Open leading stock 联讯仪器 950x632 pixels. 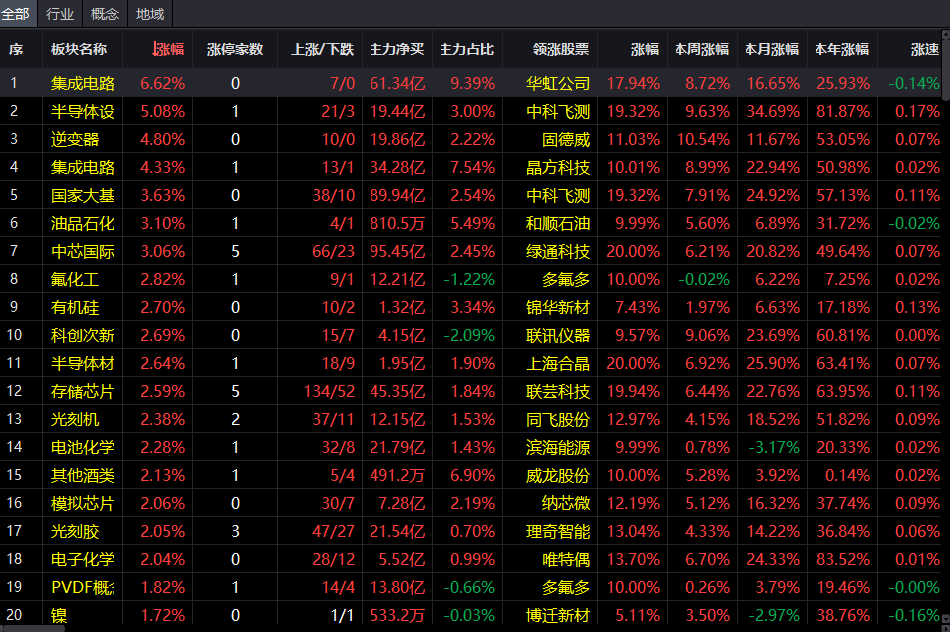558,335
